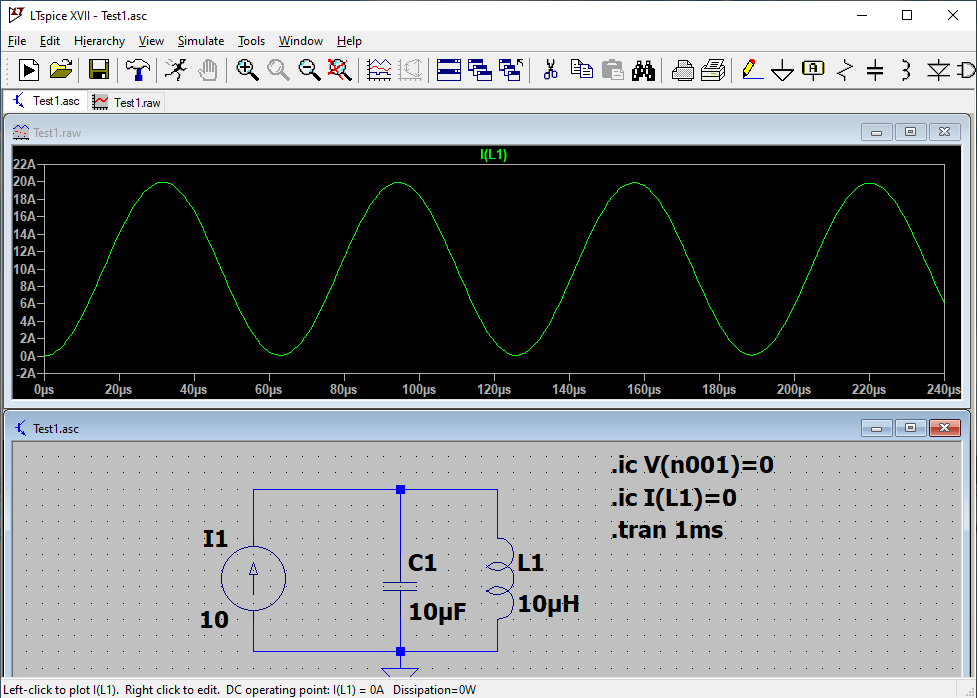Image resolution: width=978 pixels, height=698 pixels.
Task: Click the Save floppy disk icon
Action: [99, 70]
